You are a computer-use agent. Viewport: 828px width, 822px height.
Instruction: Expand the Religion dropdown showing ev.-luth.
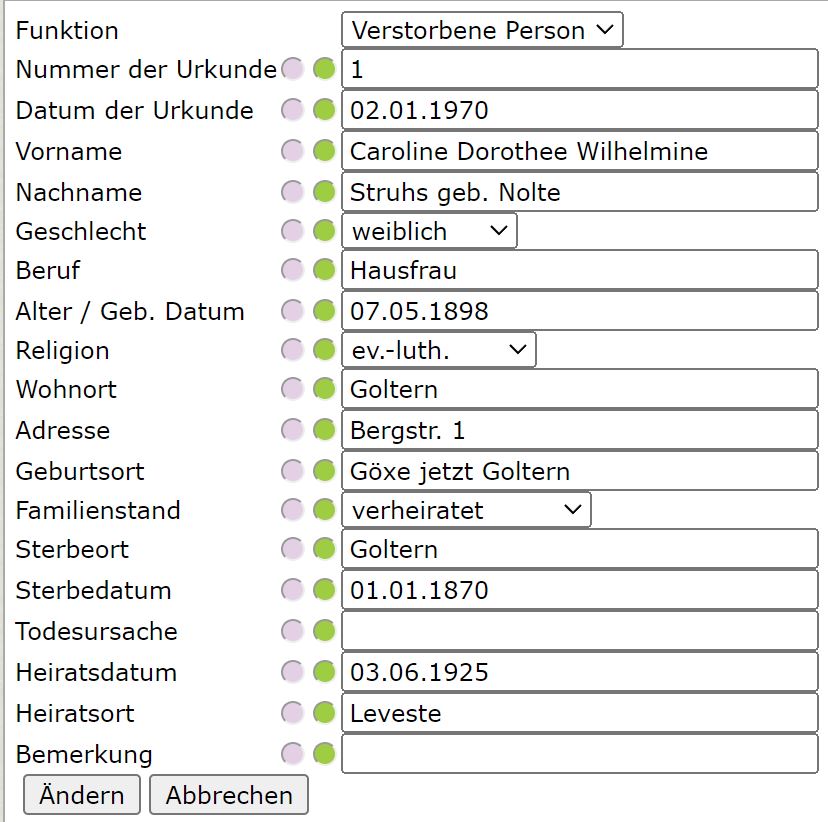click(x=439, y=350)
